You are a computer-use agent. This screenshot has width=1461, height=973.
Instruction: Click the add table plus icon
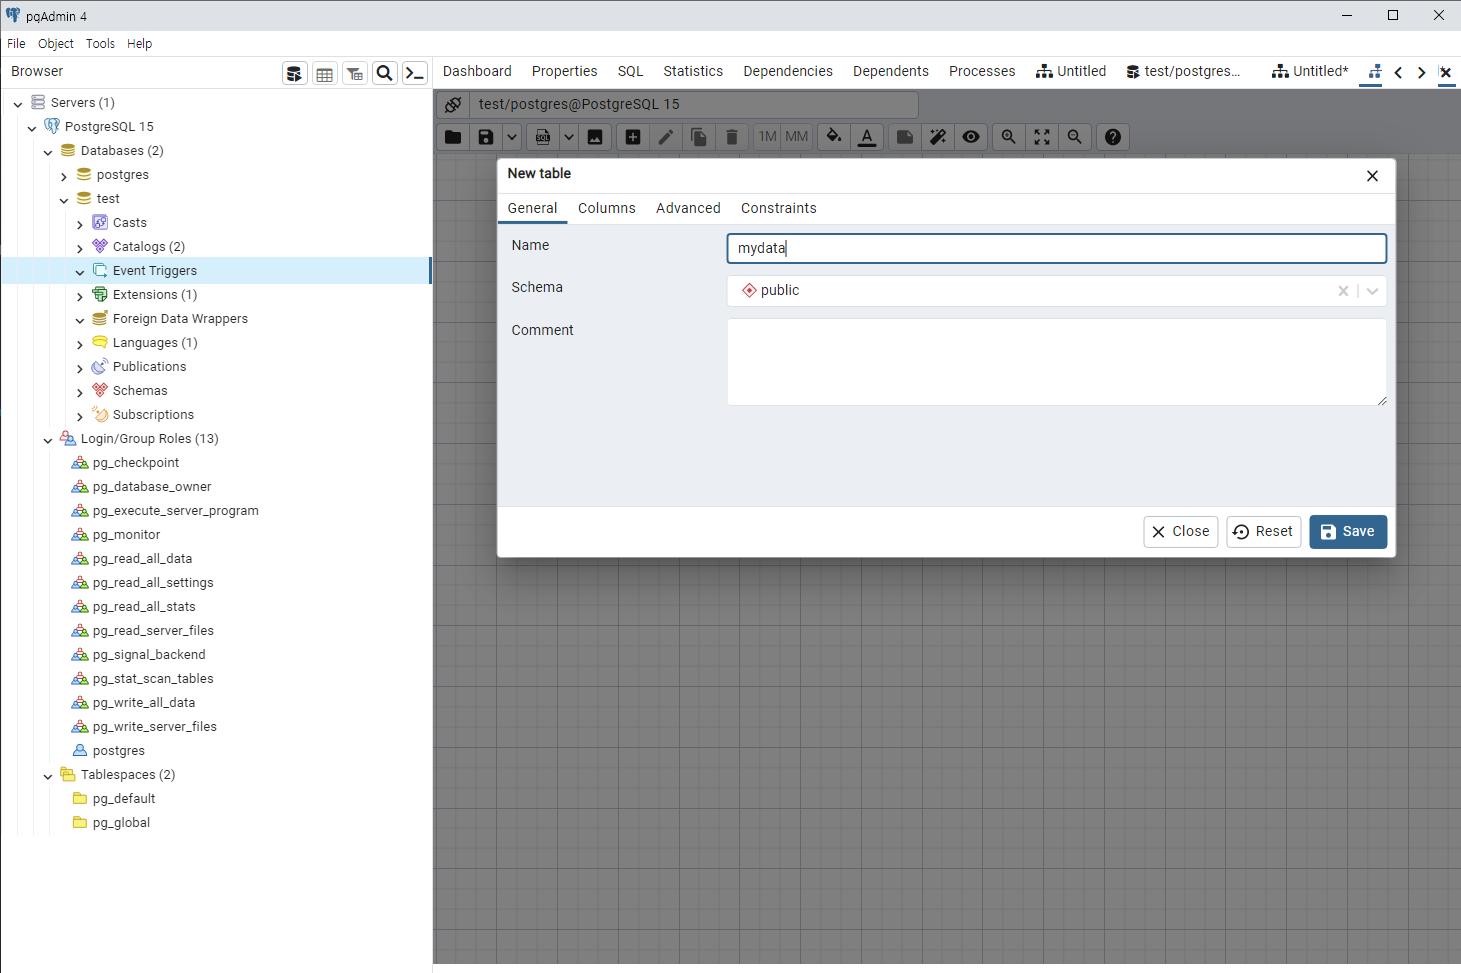(633, 137)
